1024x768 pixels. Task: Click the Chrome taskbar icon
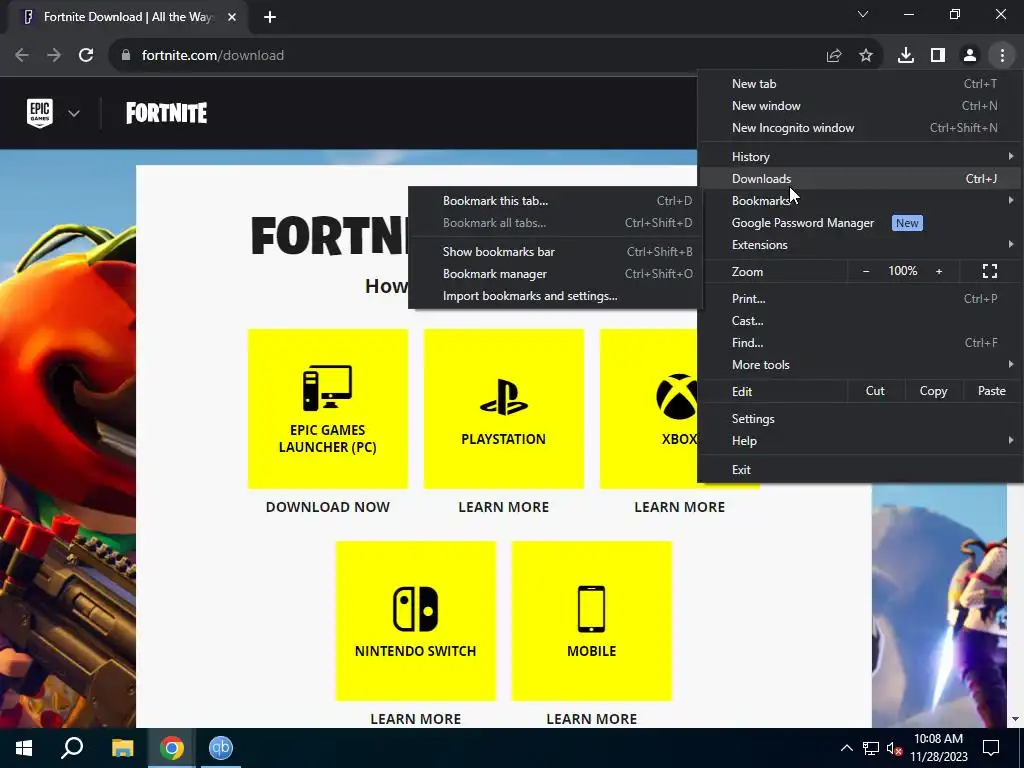172,748
